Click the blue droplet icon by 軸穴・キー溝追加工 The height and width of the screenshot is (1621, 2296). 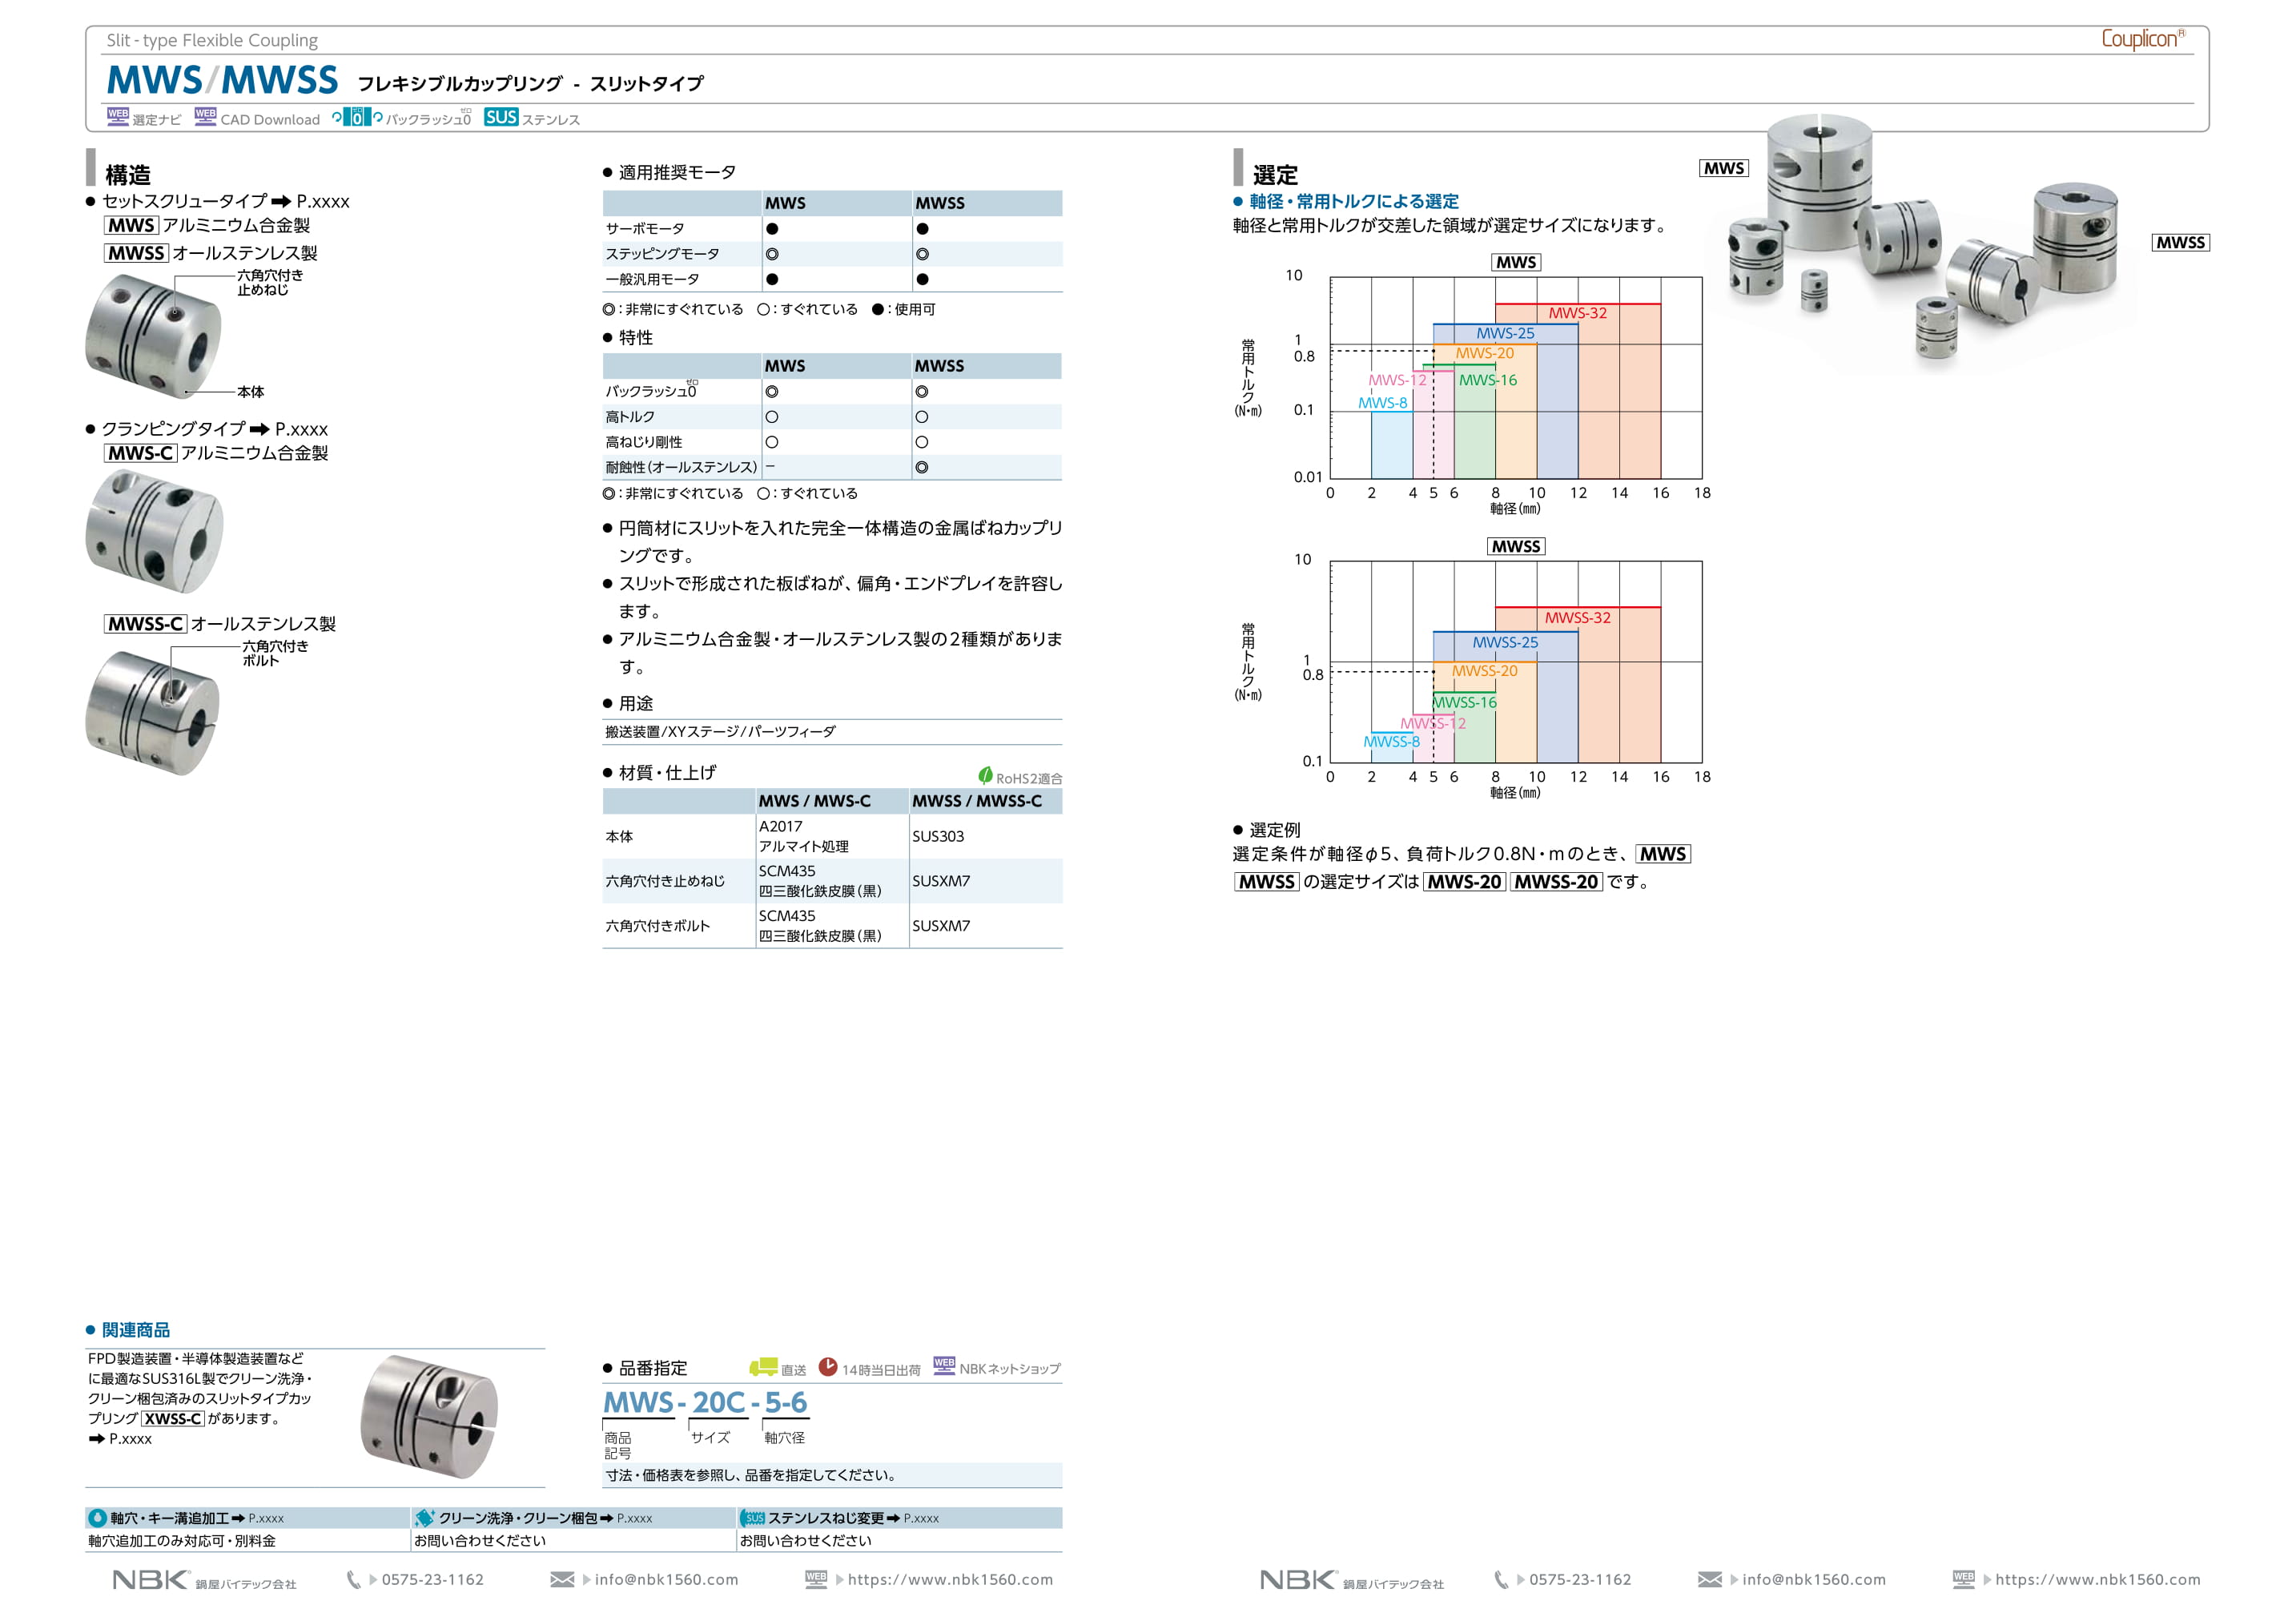[97, 1518]
